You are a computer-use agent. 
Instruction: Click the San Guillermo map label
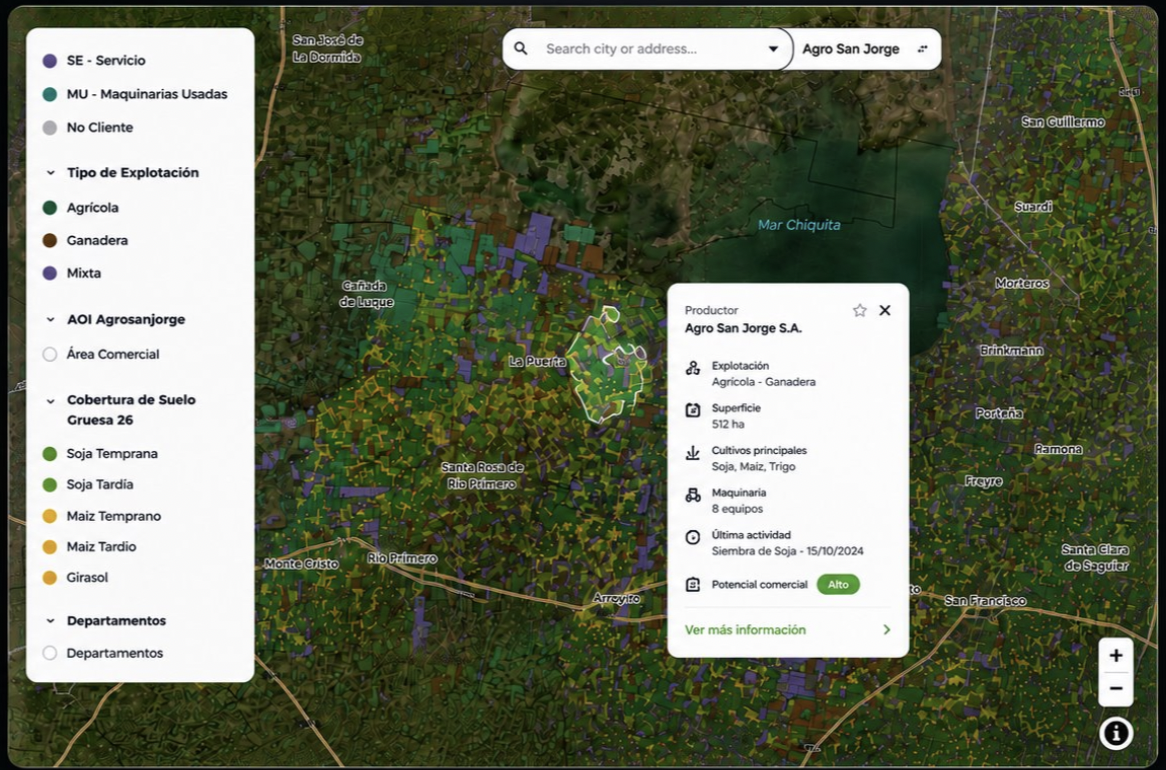1063,122
